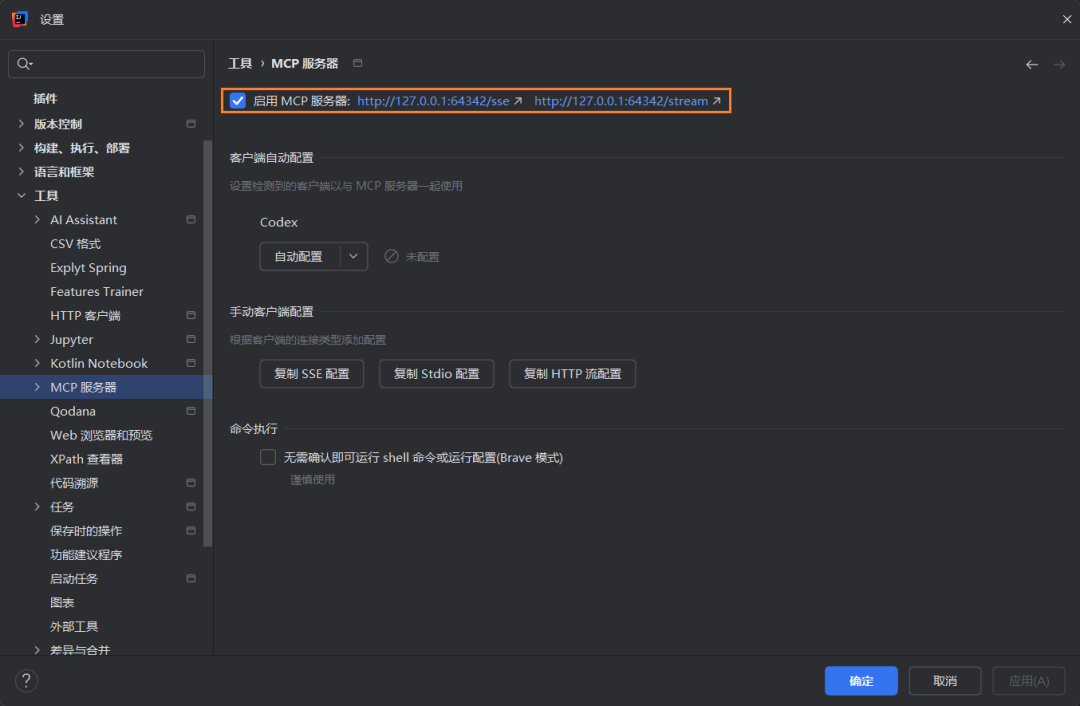The width and height of the screenshot is (1080, 706).
Task: Collapse the 工具 tree node
Action: pyautogui.click(x=21, y=196)
